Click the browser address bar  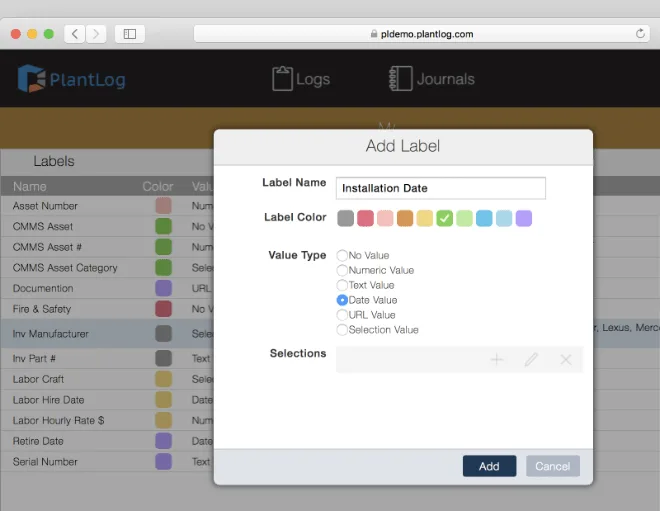422,34
